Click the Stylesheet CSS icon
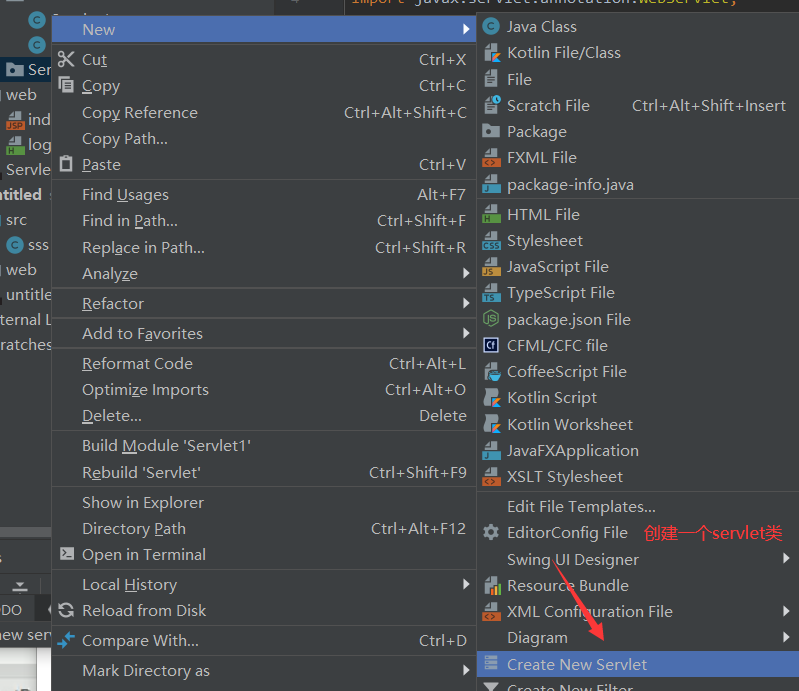Image resolution: width=799 pixels, height=691 pixels. 491,241
